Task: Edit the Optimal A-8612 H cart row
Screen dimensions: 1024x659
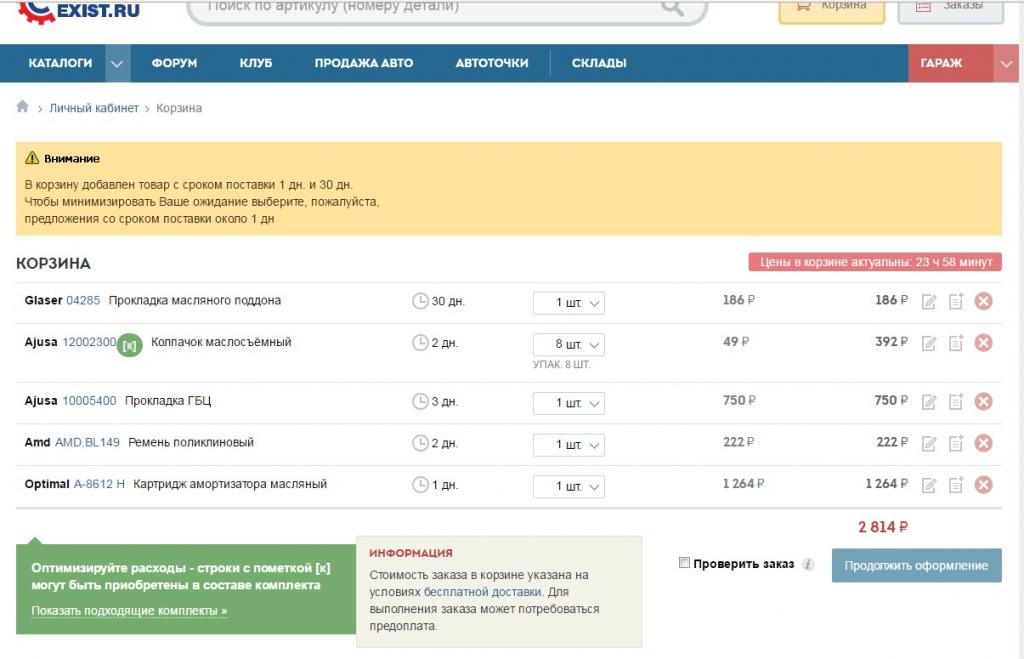Action: coord(929,485)
